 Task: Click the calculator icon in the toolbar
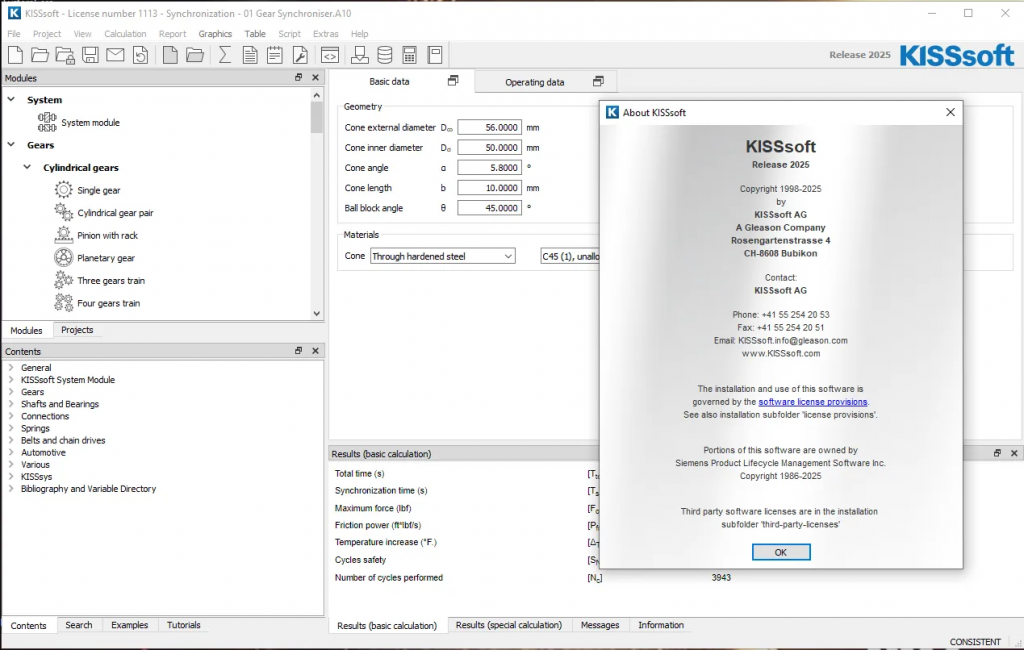click(409, 55)
